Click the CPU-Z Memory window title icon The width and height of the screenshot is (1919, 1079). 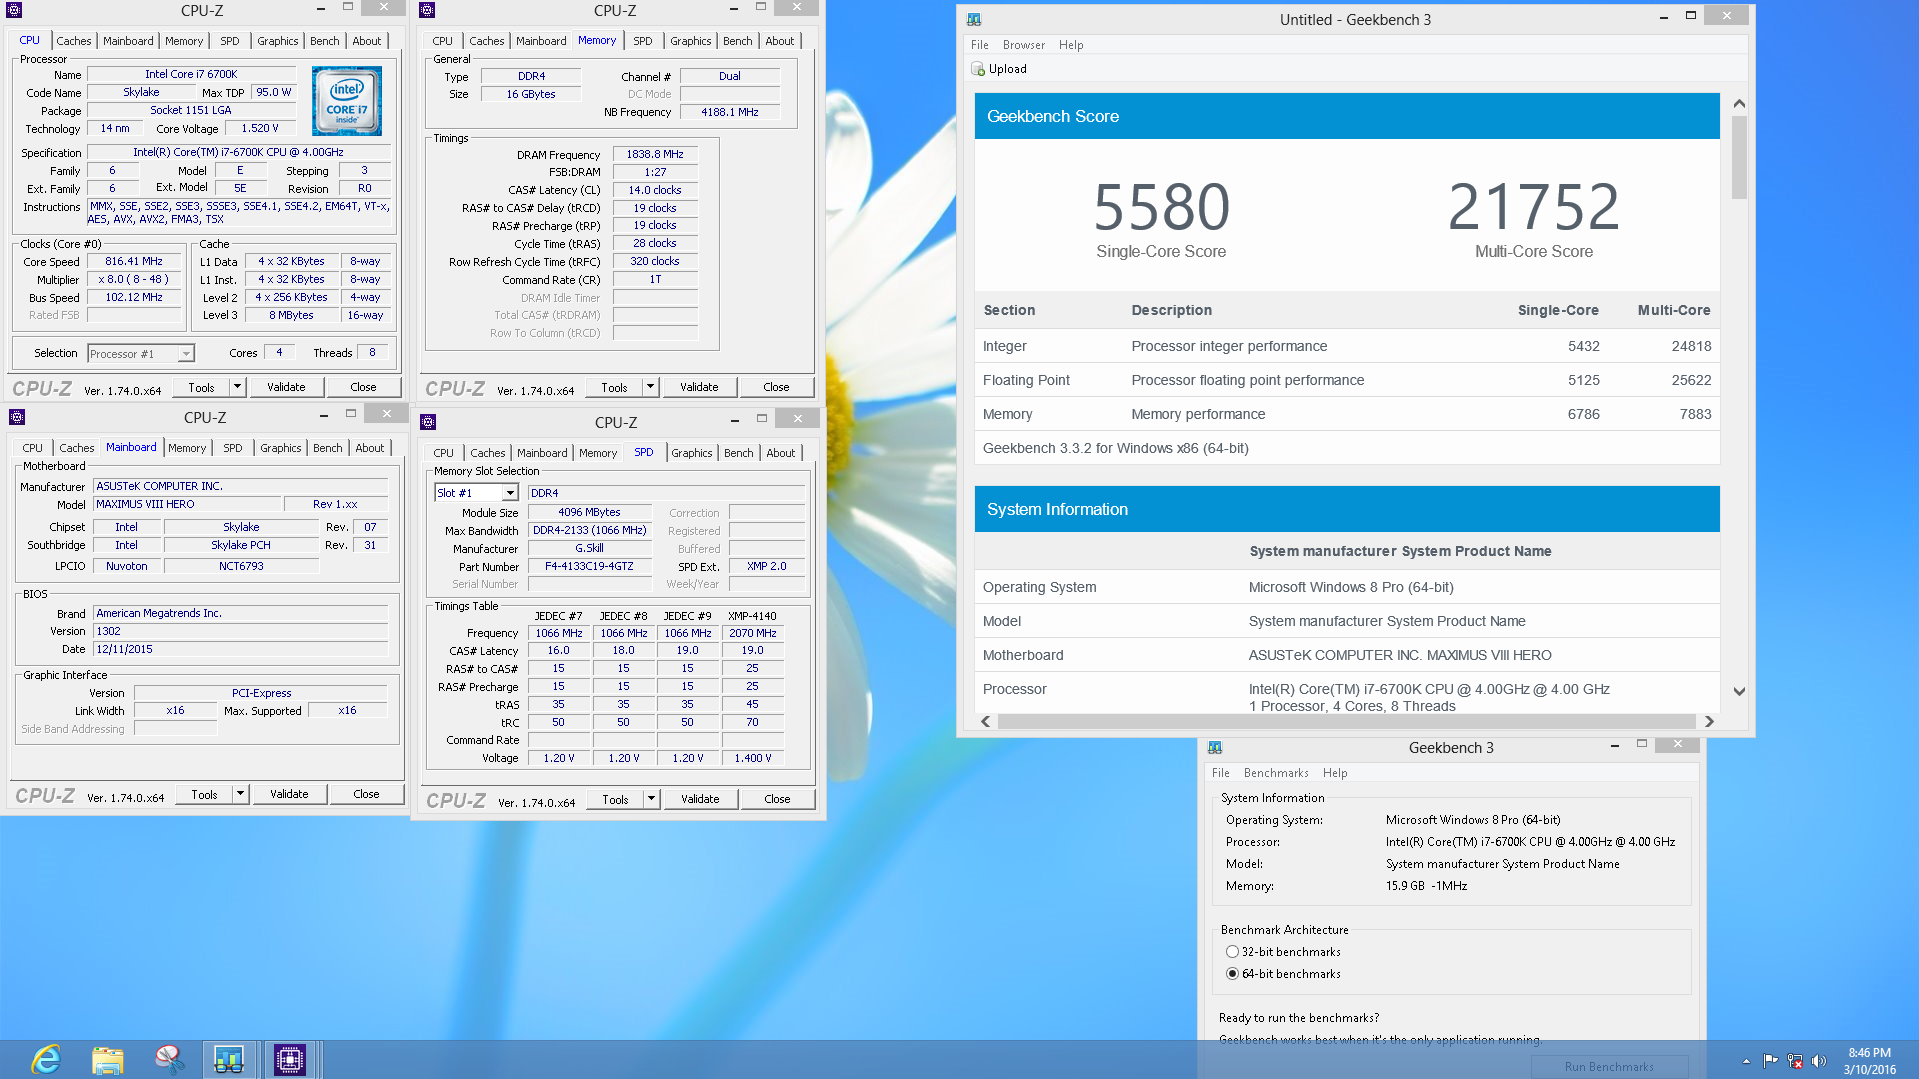tap(427, 10)
